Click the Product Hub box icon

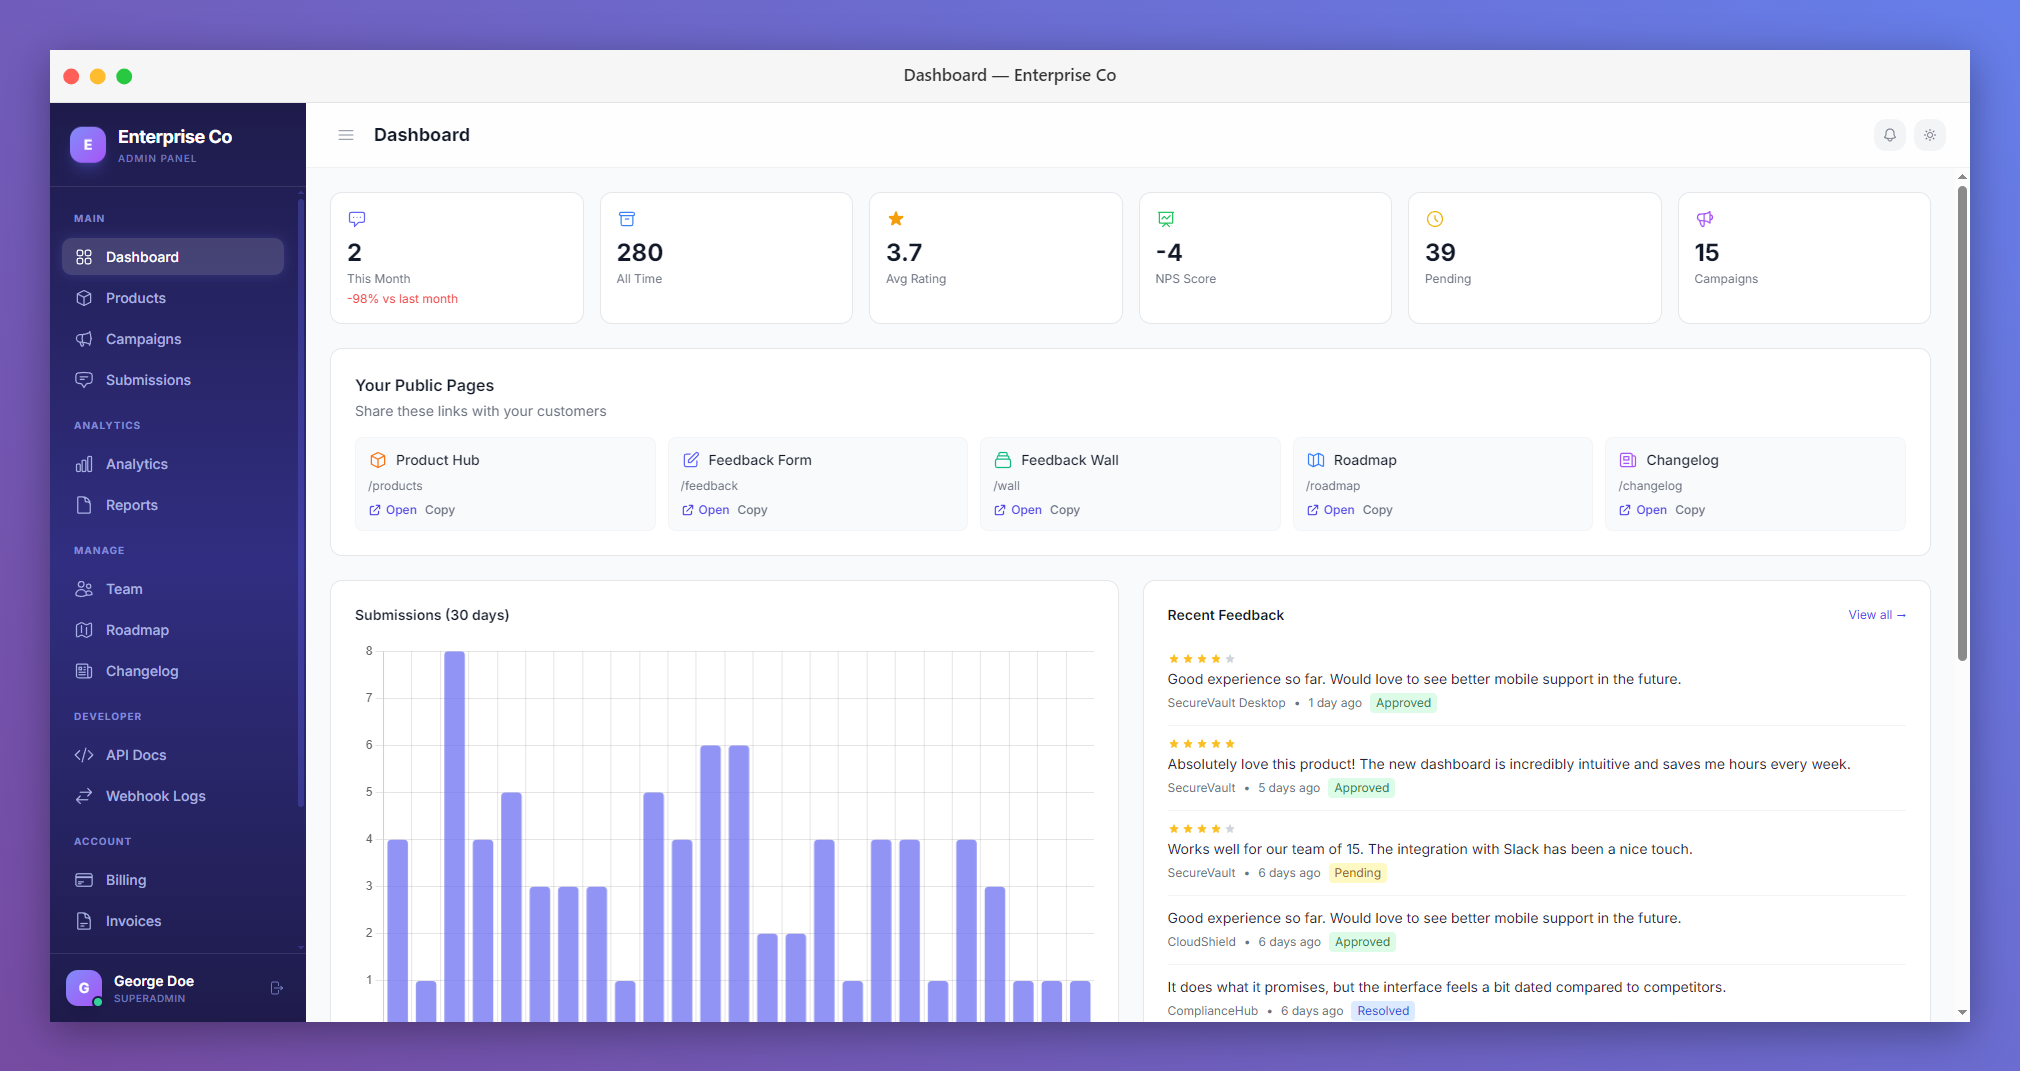[378, 460]
